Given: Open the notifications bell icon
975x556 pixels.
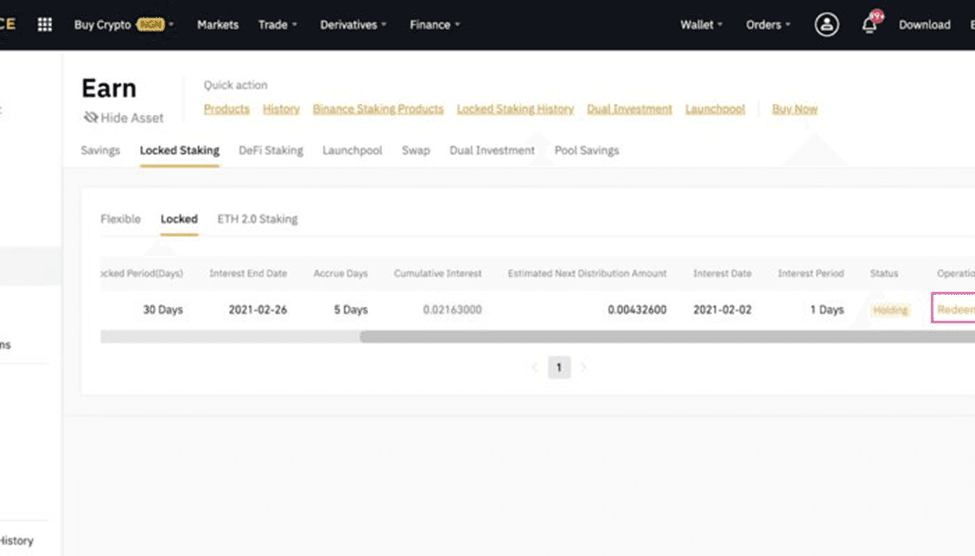Looking at the screenshot, I should 869,25.
